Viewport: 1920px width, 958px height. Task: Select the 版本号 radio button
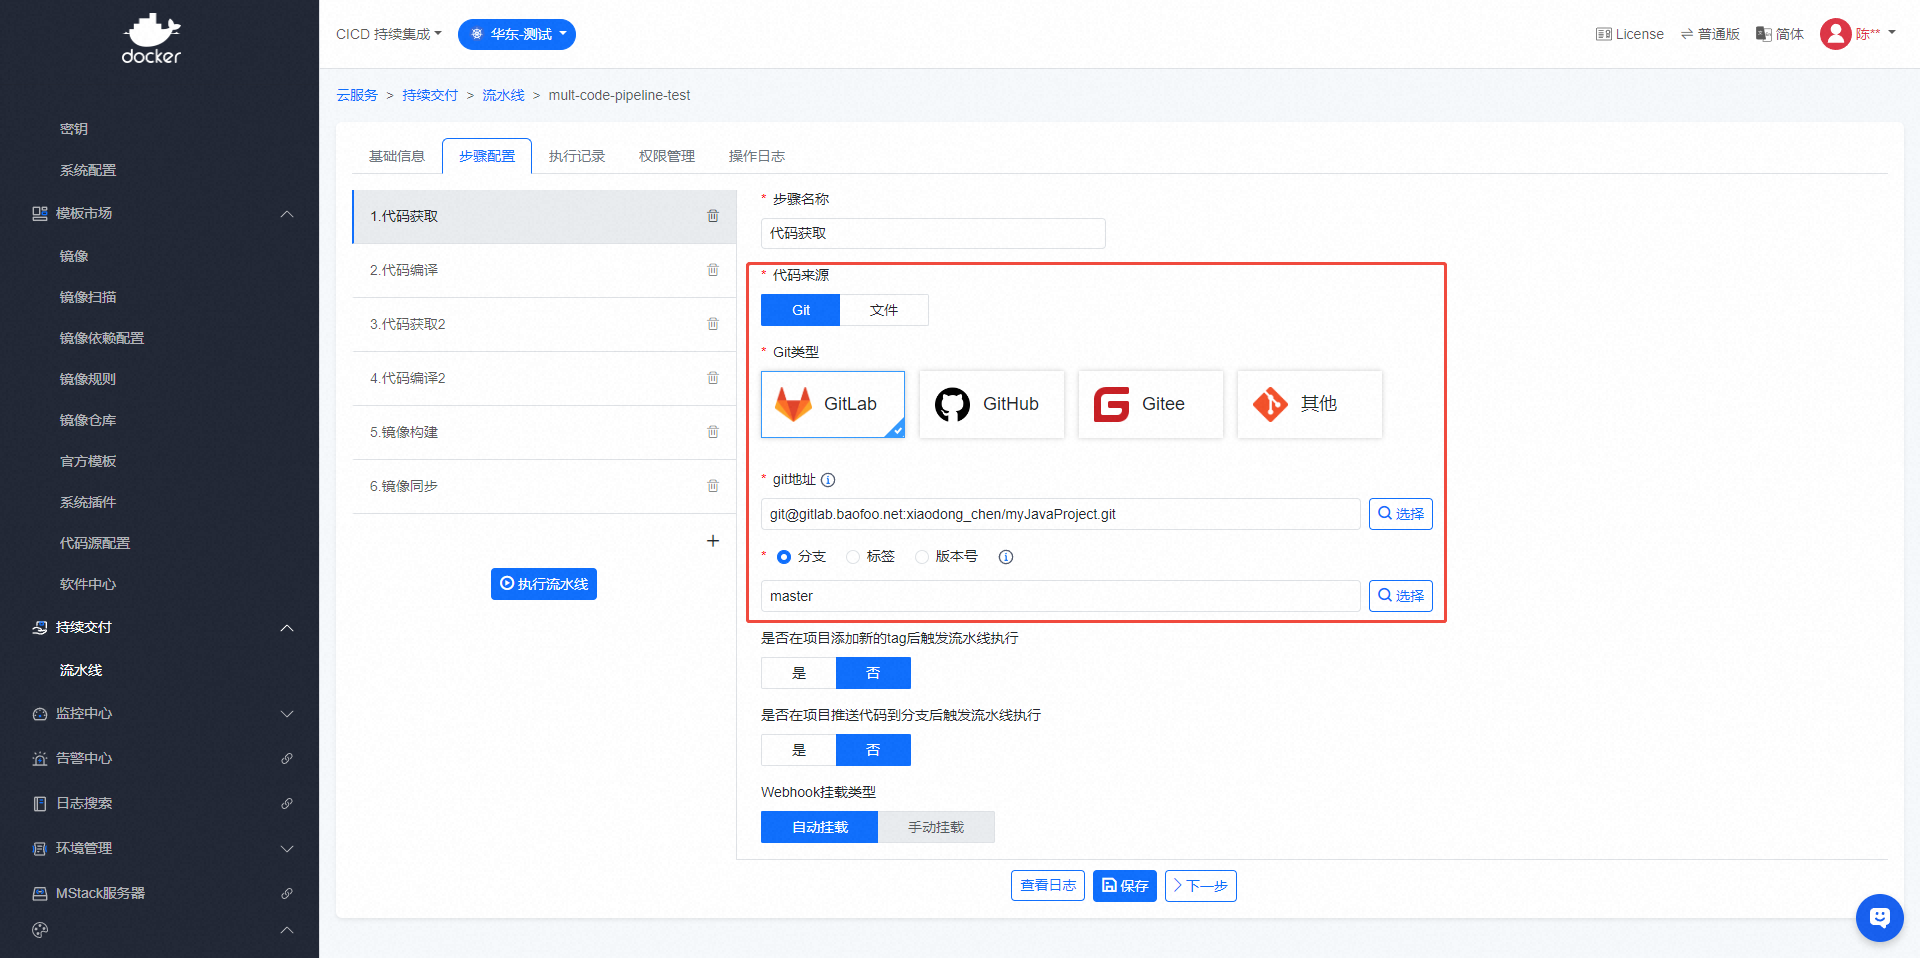pyautogui.click(x=922, y=557)
